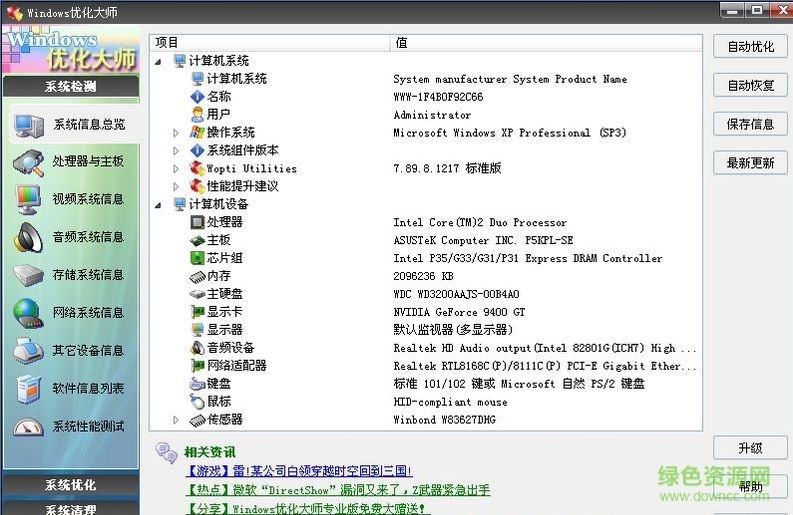The width and height of the screenshot is (793, 515).
Task: Select the 鼠标 mouse icon
Action: [x=197, y=402]
